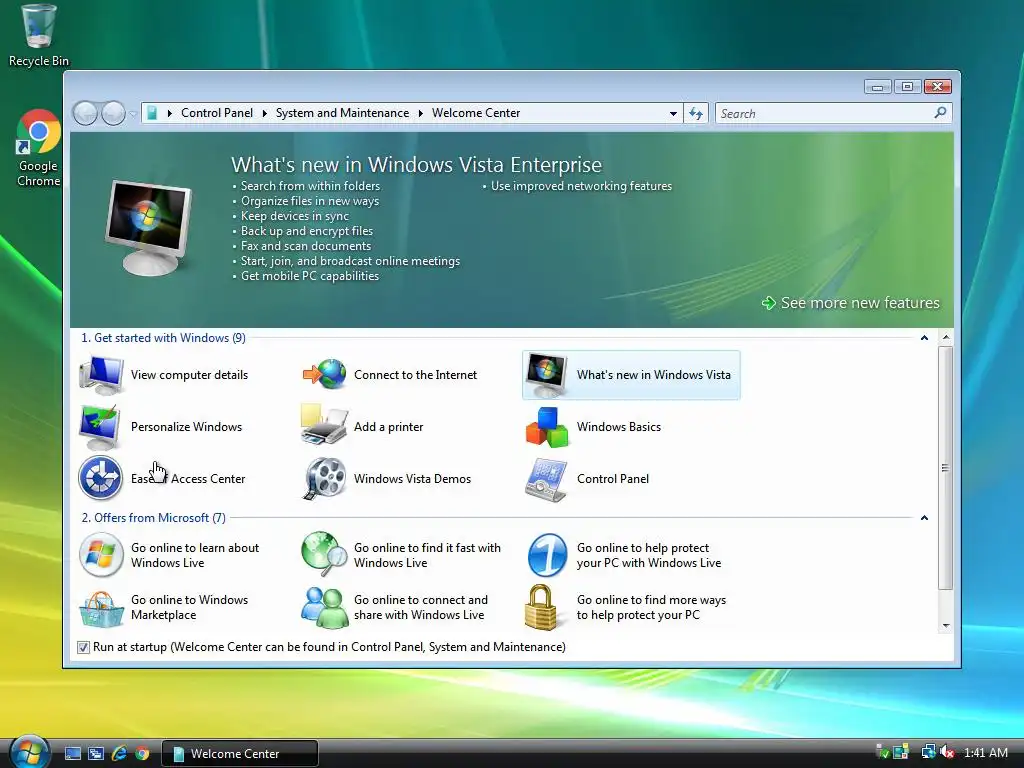1024x768 pixels.
Task: Expand root arrow before Control Panel breadcrumb
Action: pos(170,114)
